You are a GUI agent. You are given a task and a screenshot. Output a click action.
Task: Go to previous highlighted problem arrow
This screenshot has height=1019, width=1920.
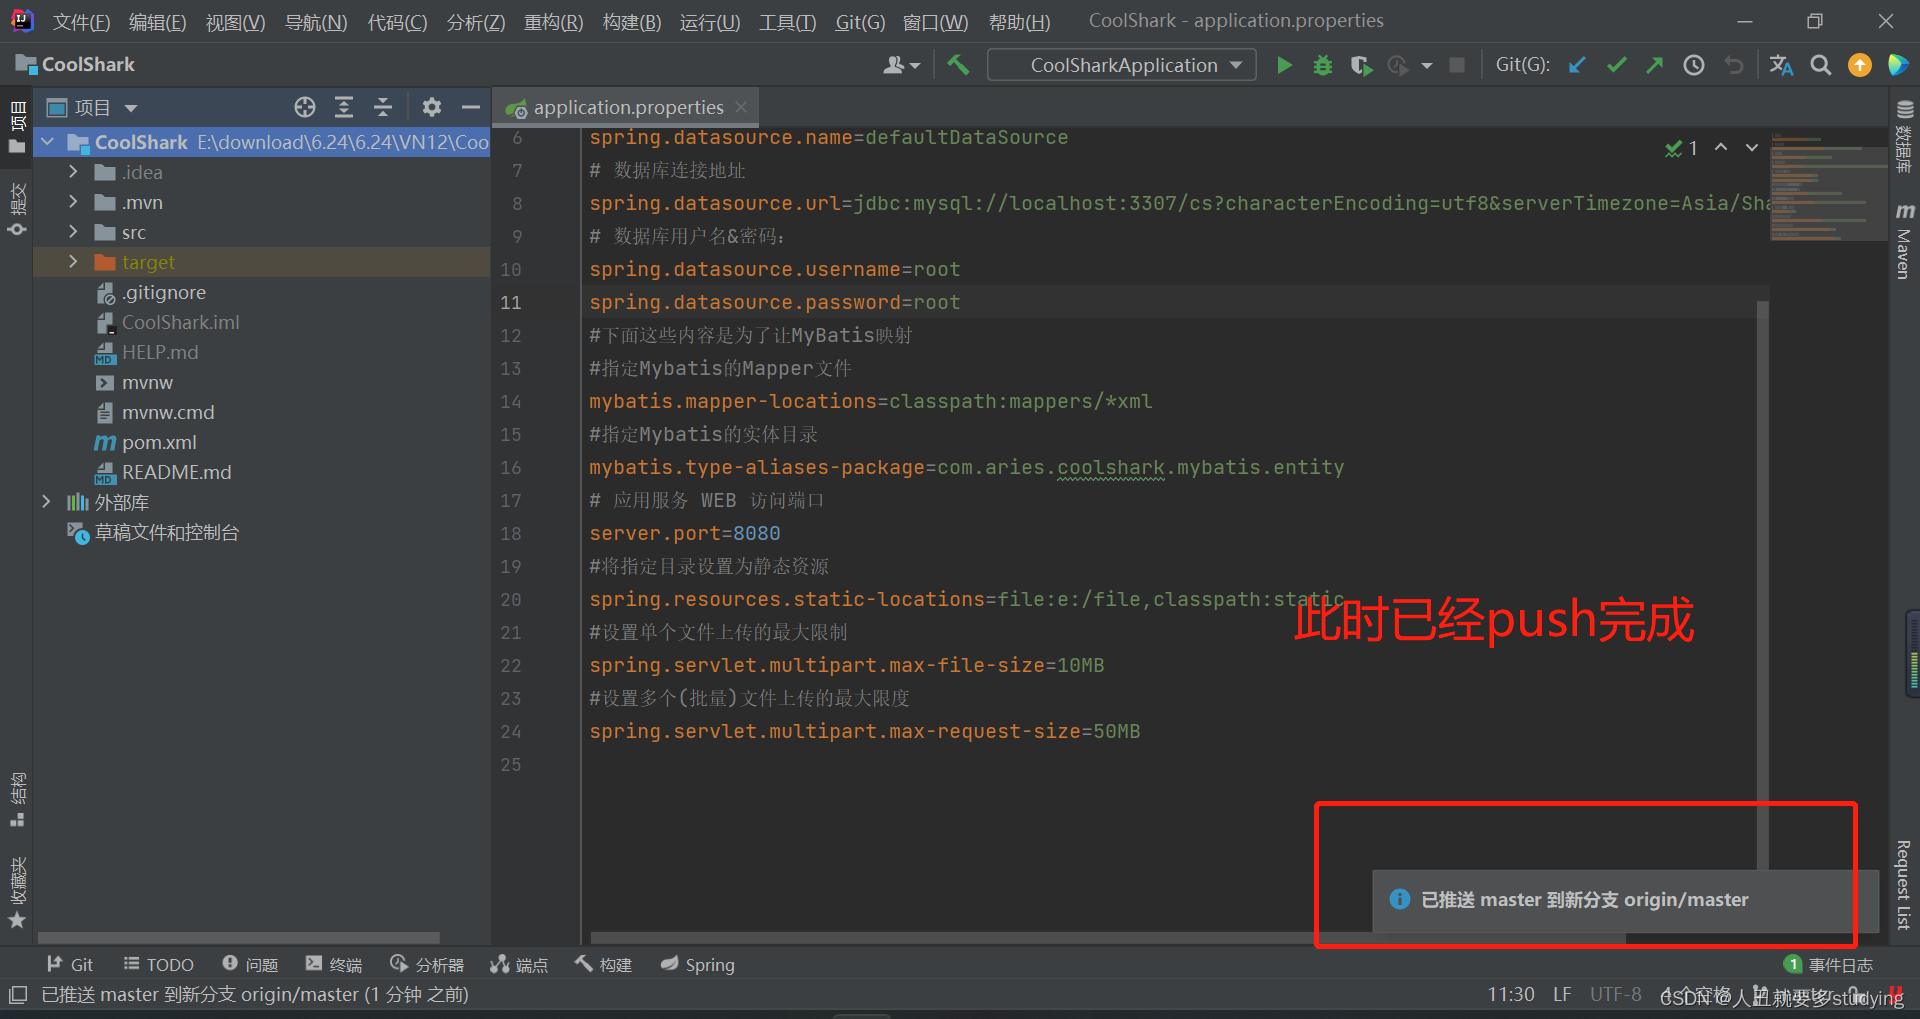(x=1721, y=147)
